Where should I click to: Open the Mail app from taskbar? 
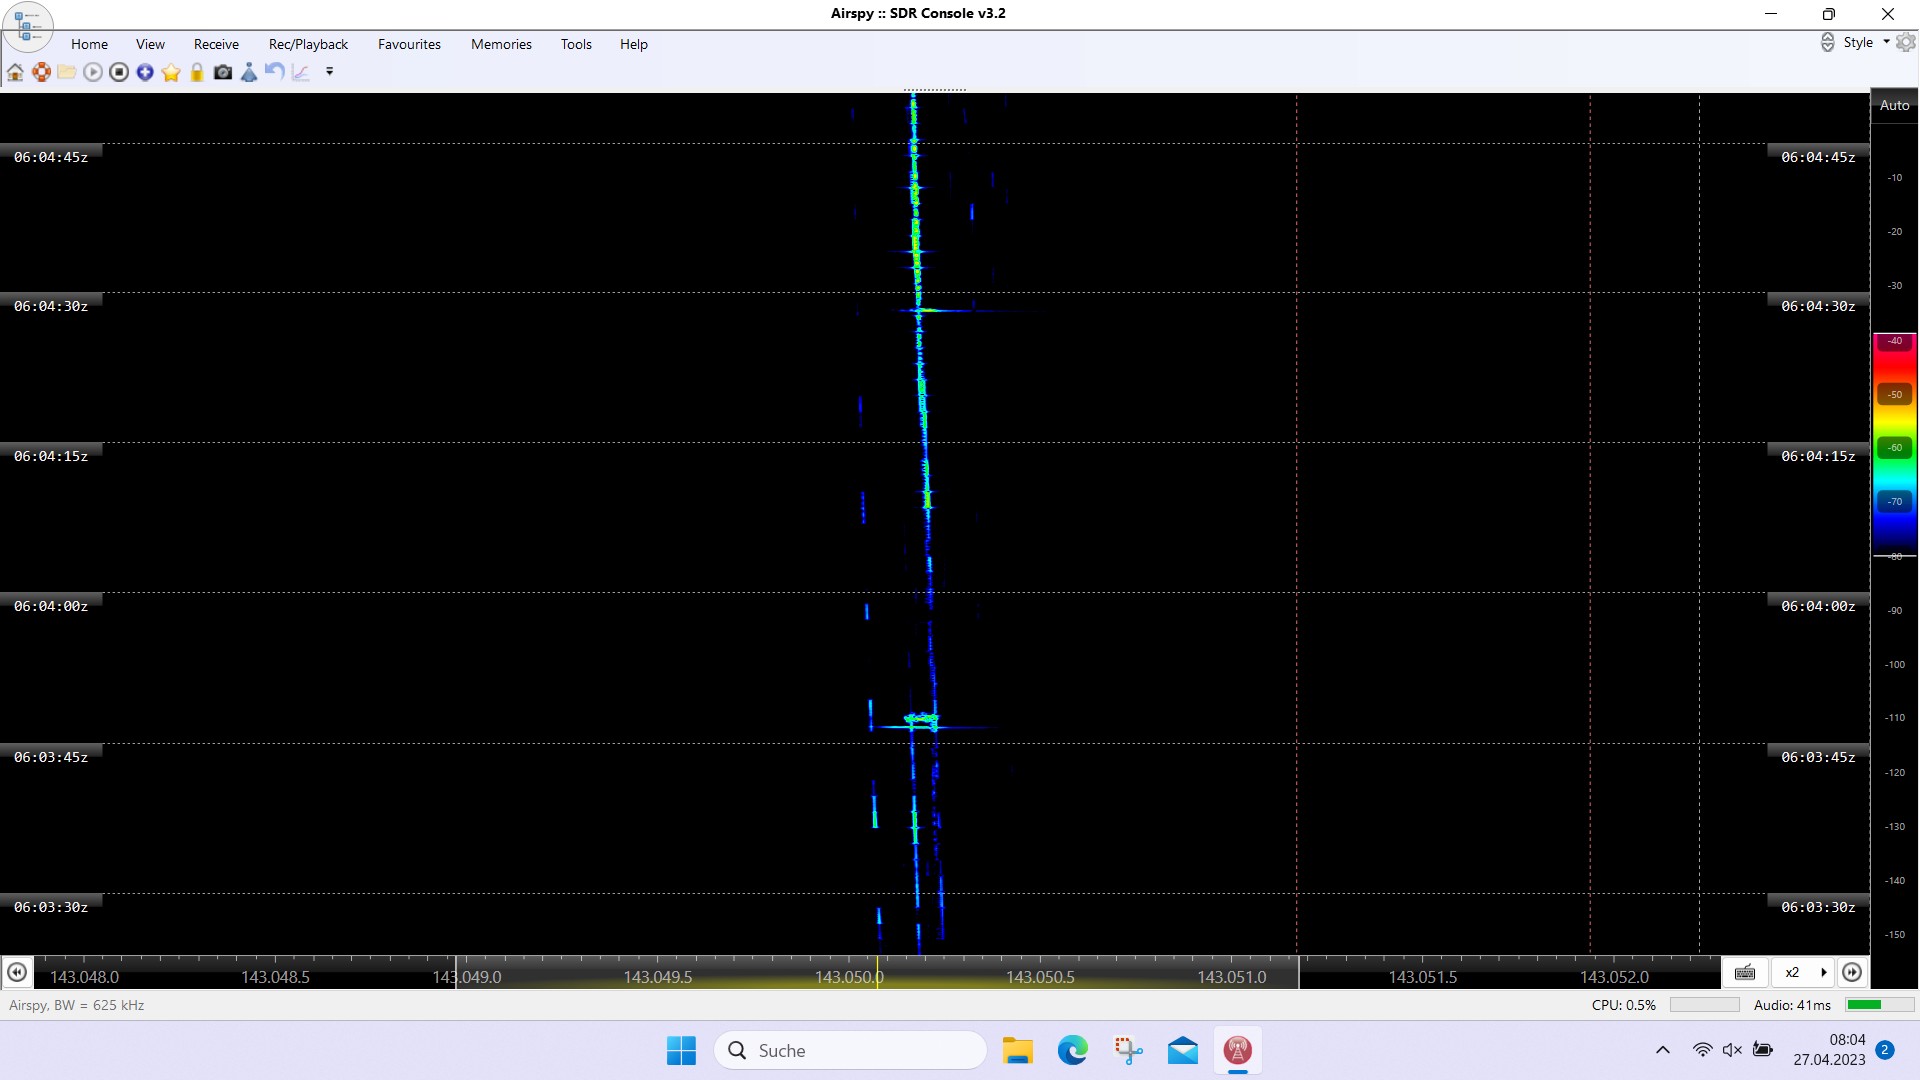1183,1050
